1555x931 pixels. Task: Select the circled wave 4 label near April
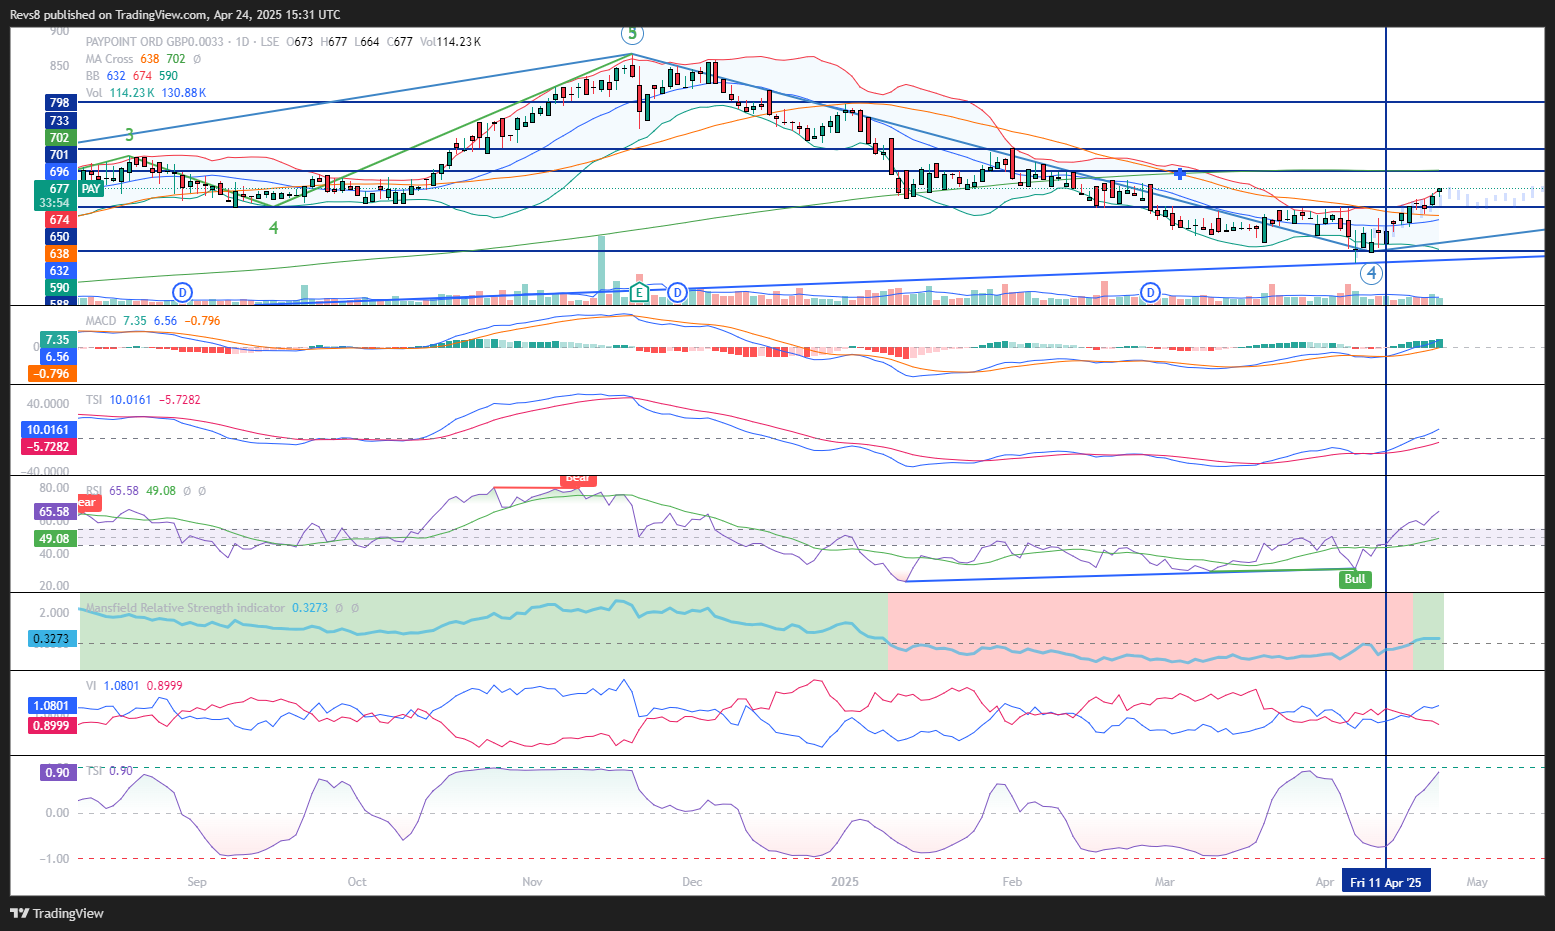click(1372, 273)
